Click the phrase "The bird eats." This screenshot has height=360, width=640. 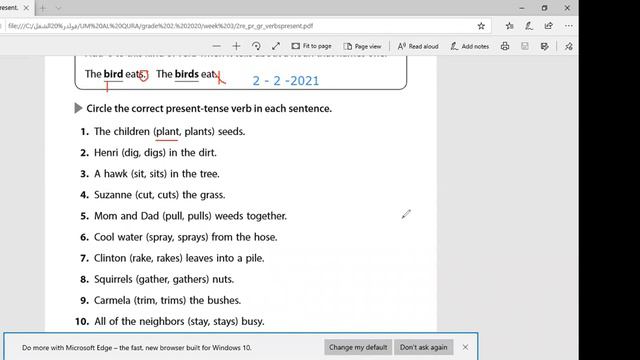(x=116, y=74)
